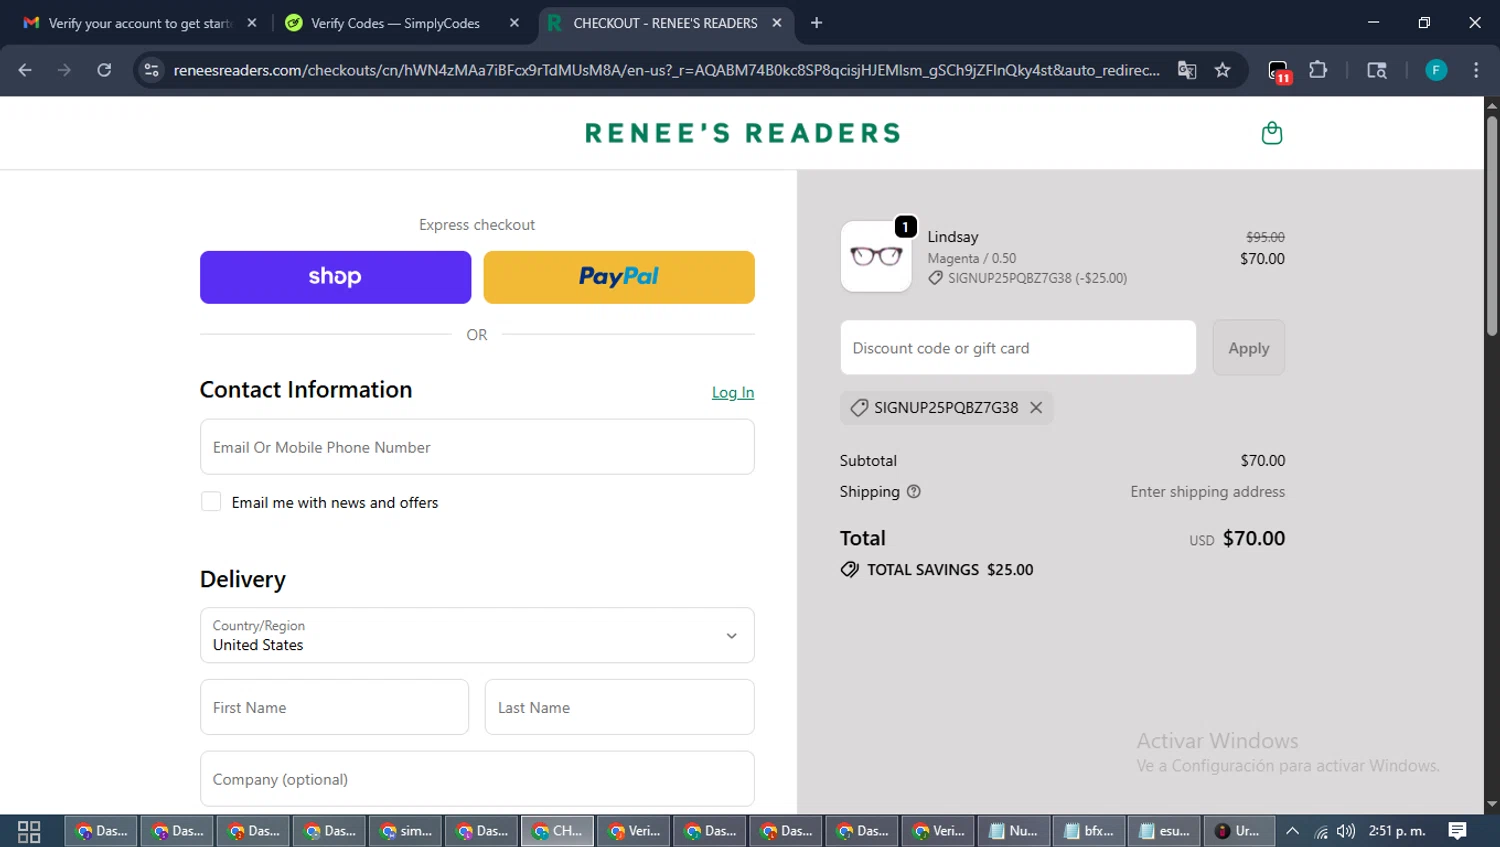
Task: Bookmark this page with the star icon
Action: coord(1222,70)
